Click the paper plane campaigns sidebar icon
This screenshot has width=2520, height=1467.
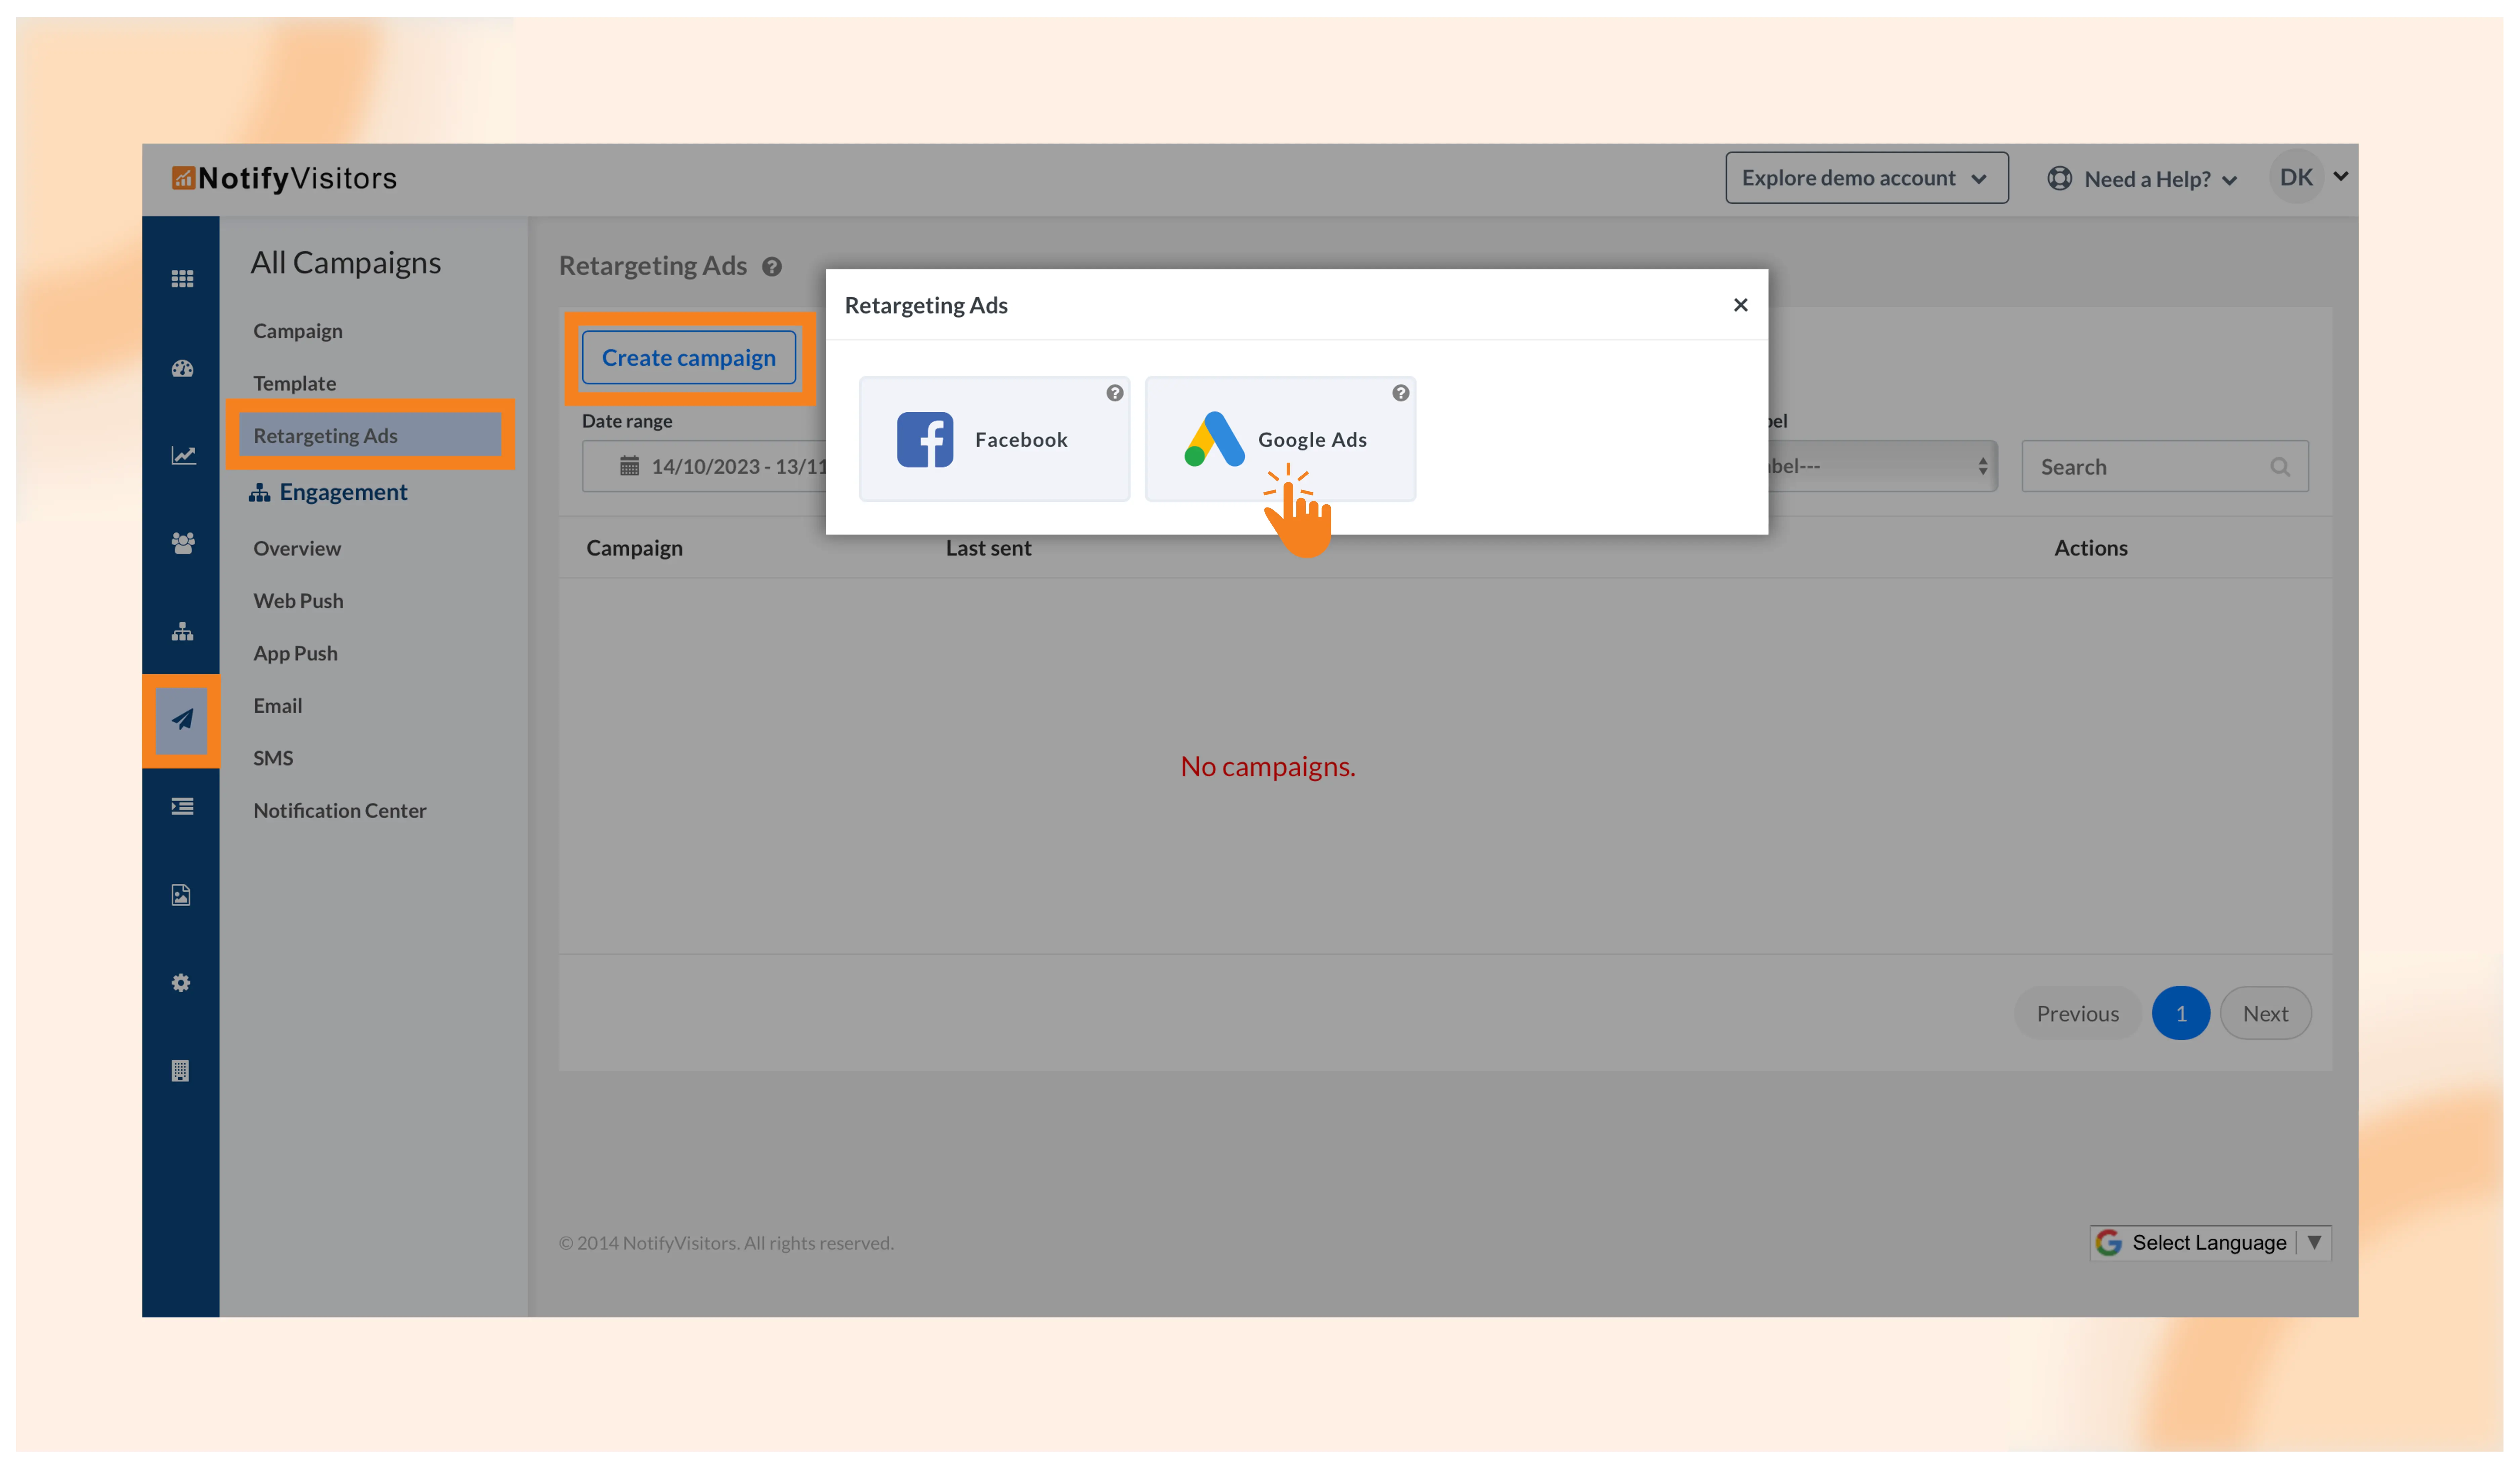[182, 719]
